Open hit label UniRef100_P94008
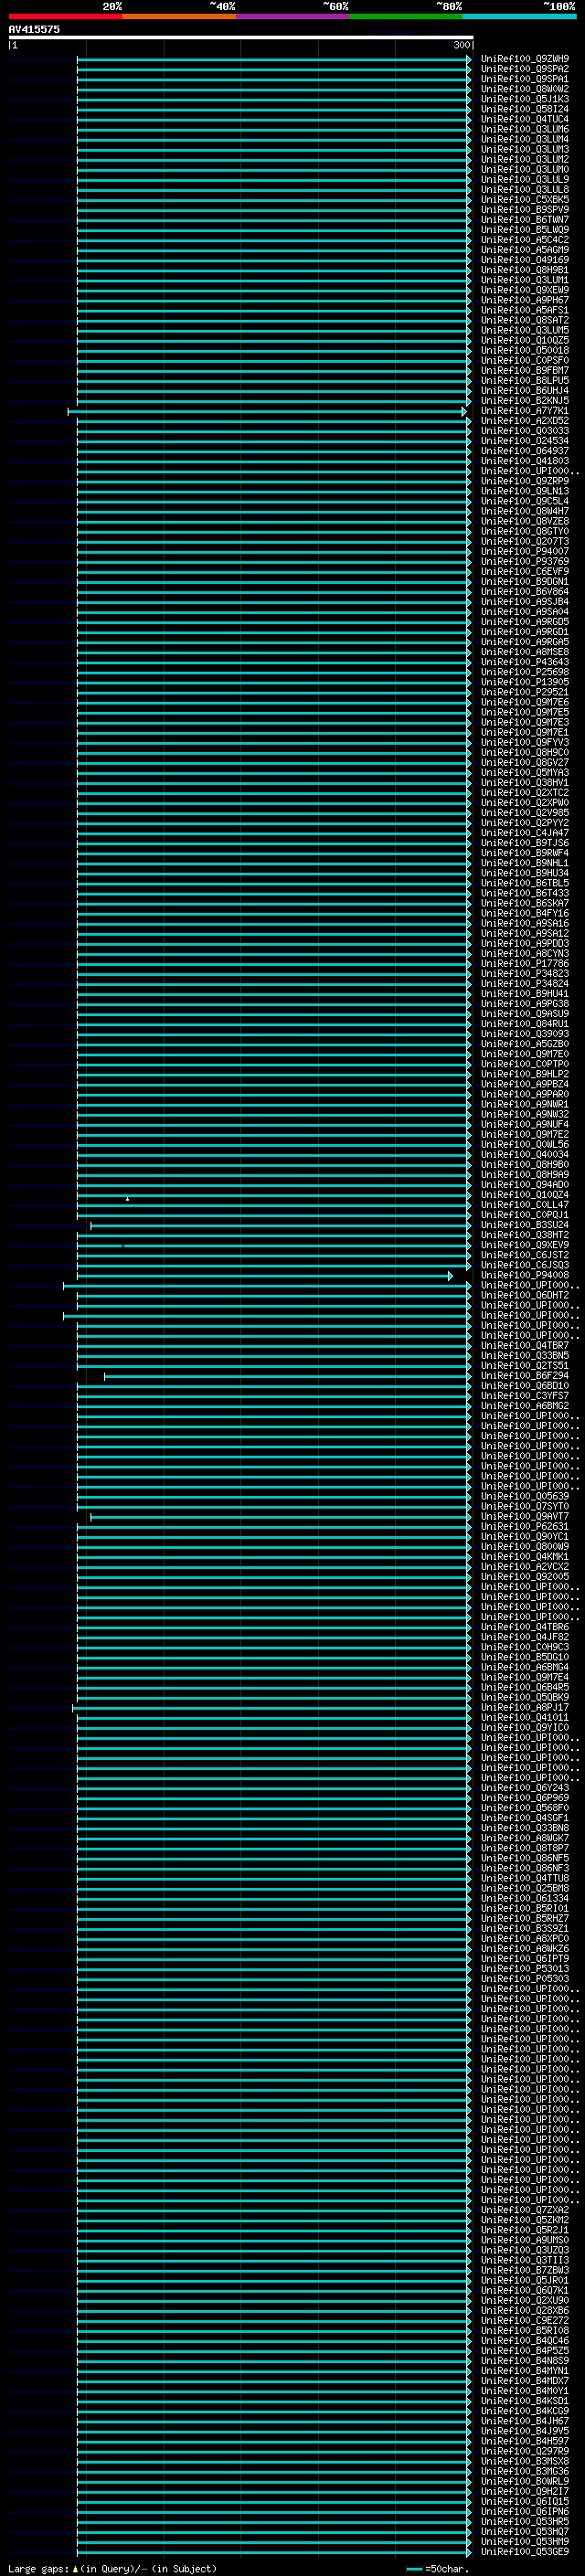Image resolution: width=585 pixels, height=2576 pixels. coord(525,1276)
